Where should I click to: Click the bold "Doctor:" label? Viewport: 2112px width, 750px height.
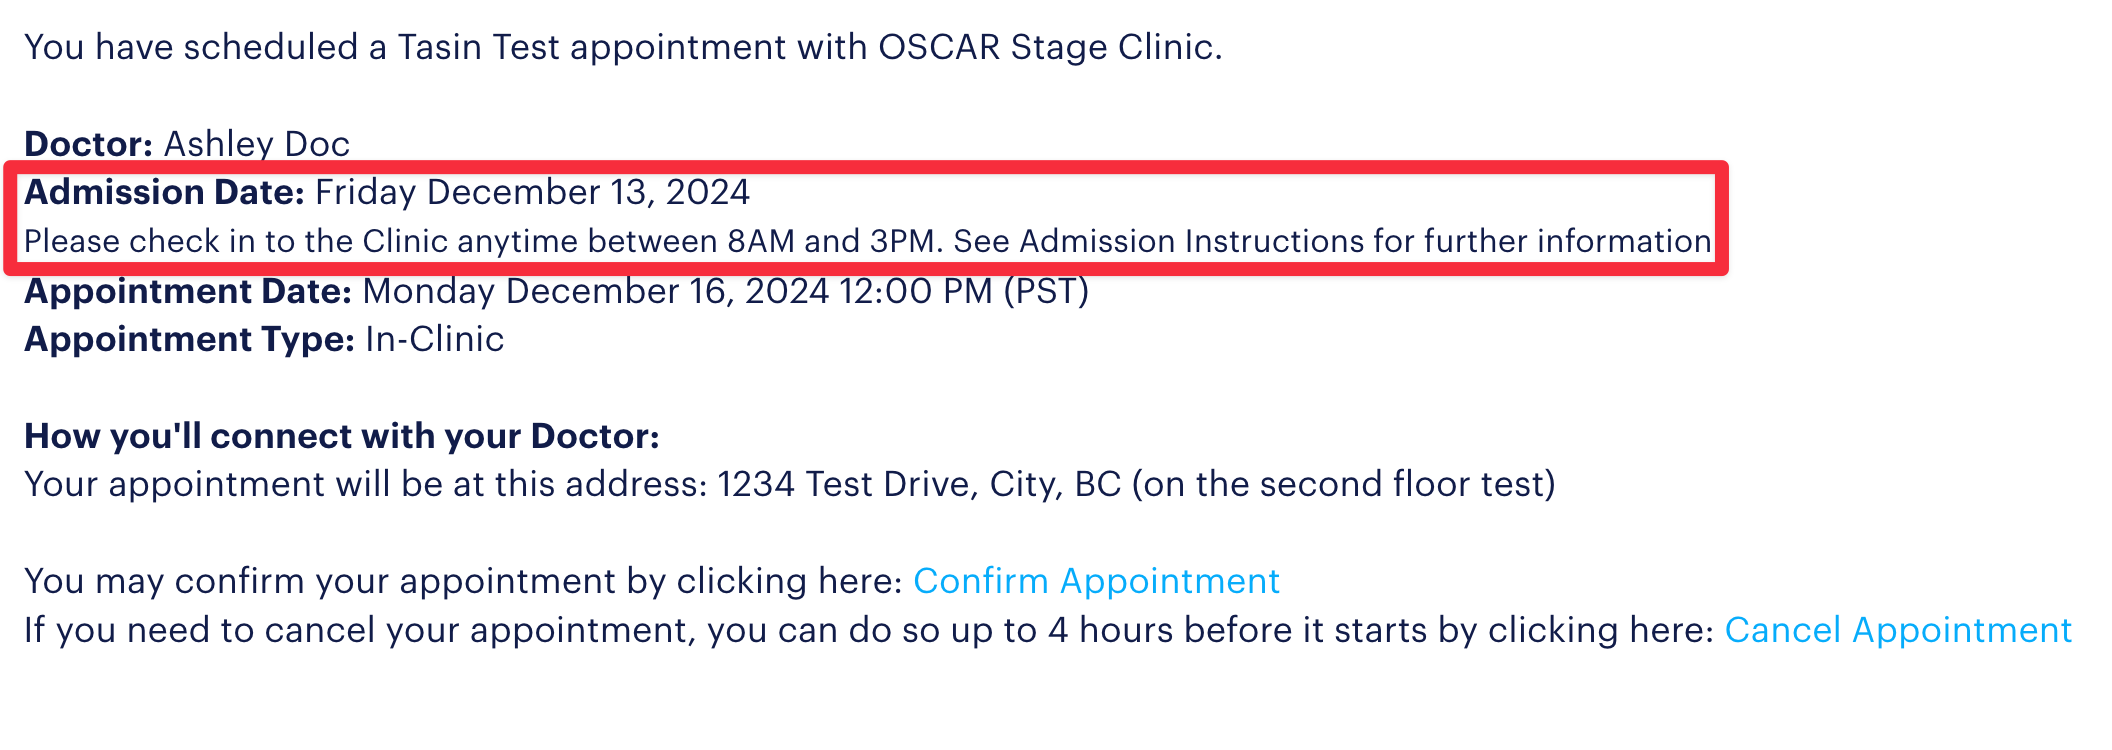[x=88, y=144]
